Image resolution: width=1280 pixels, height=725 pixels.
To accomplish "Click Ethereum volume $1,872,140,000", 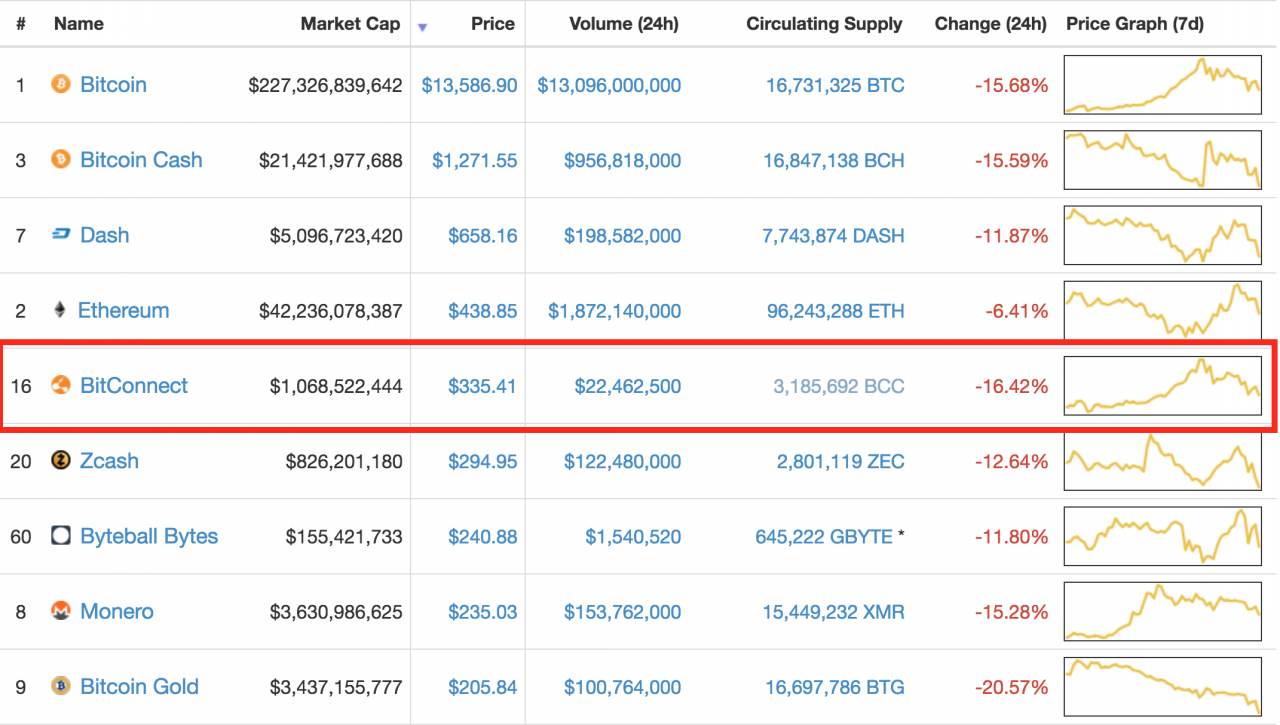I will (615, 311).
